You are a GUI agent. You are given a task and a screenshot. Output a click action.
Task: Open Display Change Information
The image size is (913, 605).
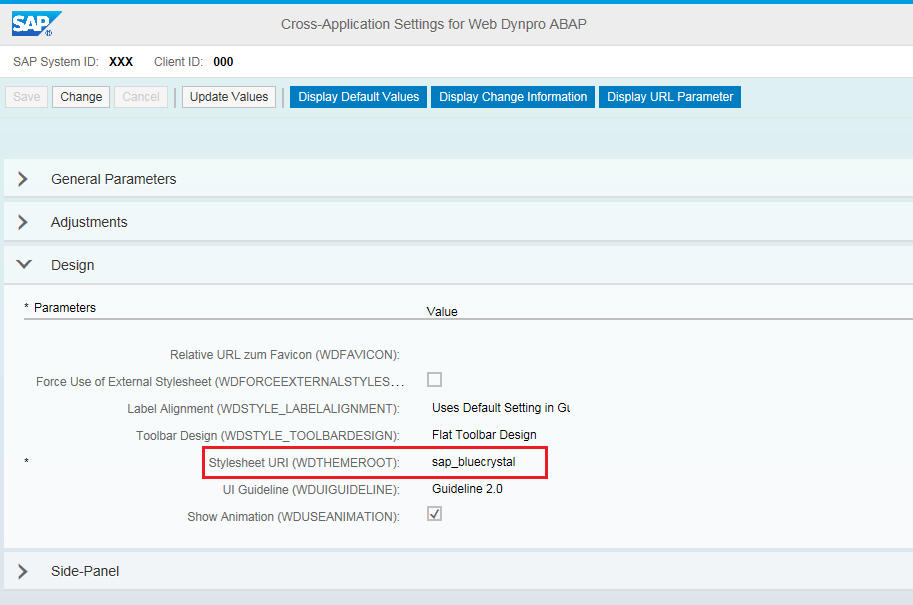tap(513, 97)
